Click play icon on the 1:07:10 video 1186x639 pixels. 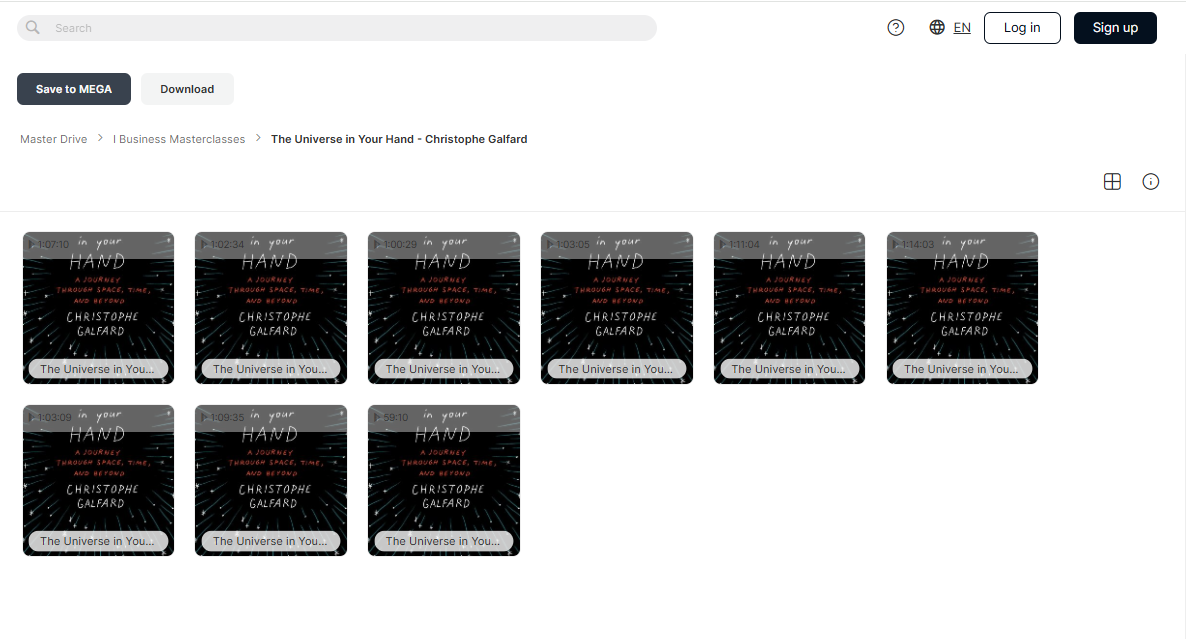pos(32,244)
